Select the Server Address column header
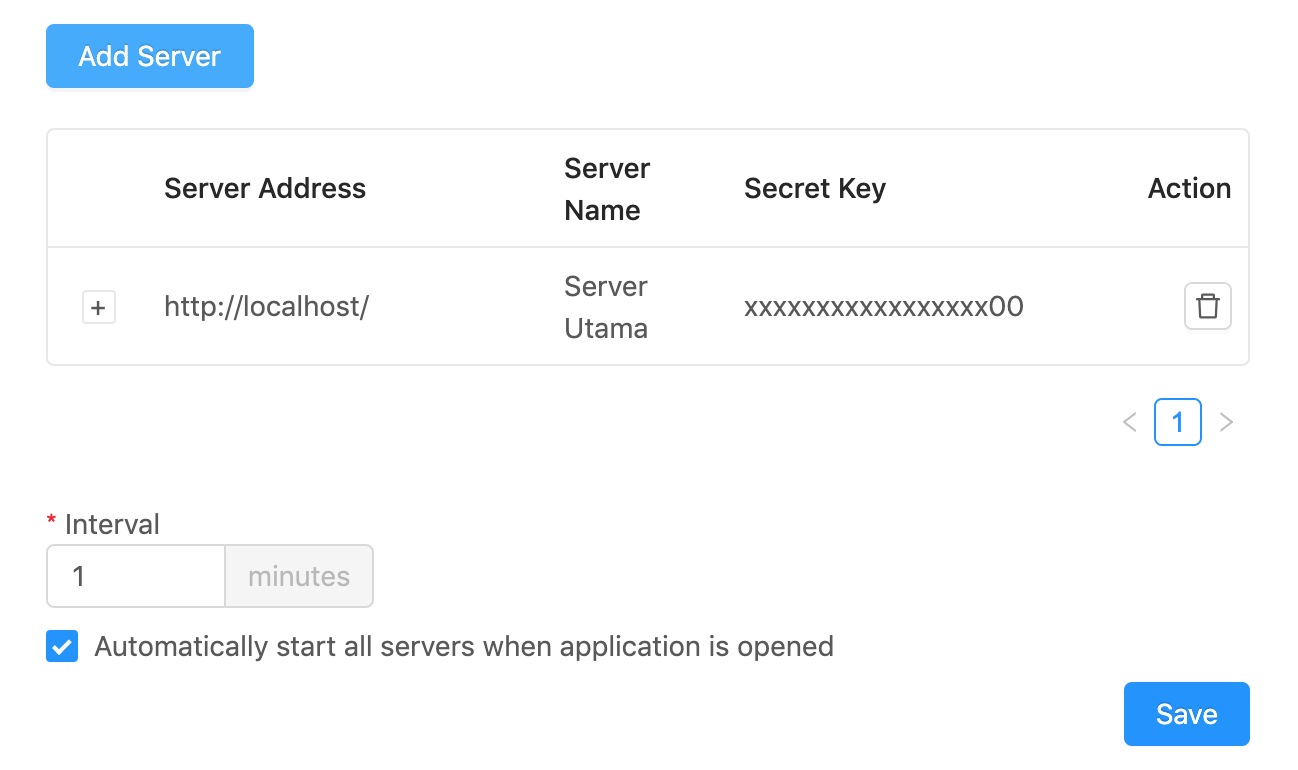1298x770 pixels. (x=265, y=188)
